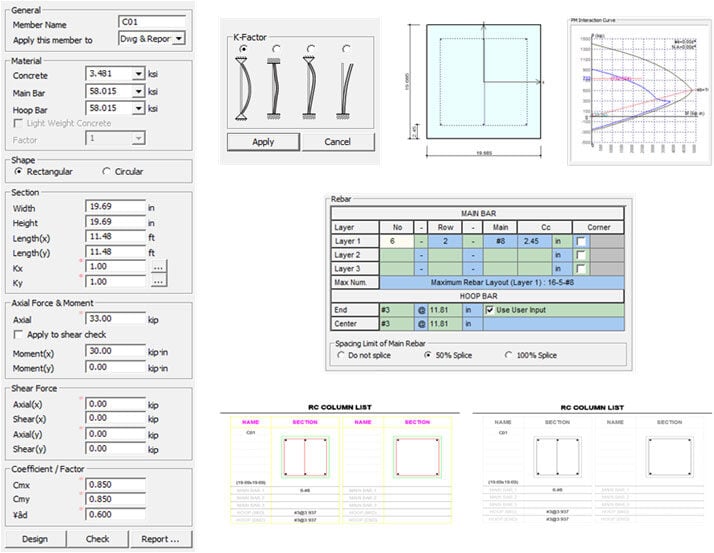This screenshot has height=553, width=714.
Task: Open the Kx browse button
Action: point(159,267)
